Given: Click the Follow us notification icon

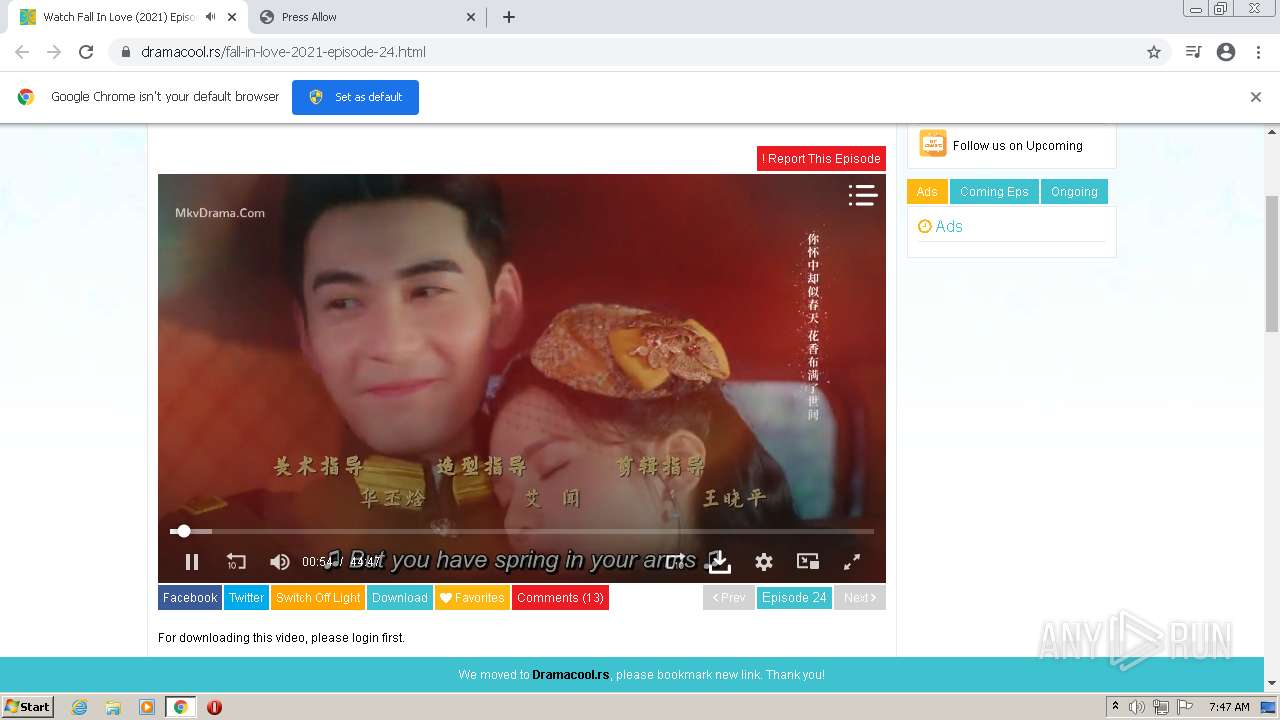Looking at the screenshot, I should (933, 144).
